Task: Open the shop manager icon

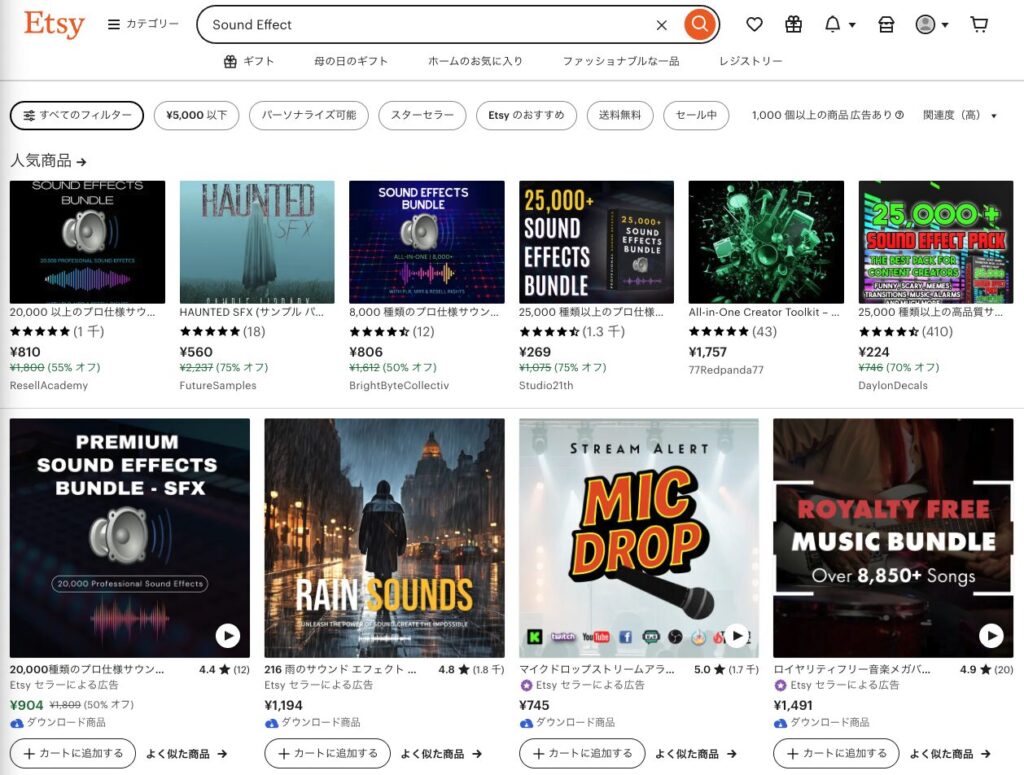Action: click(886, 24)
